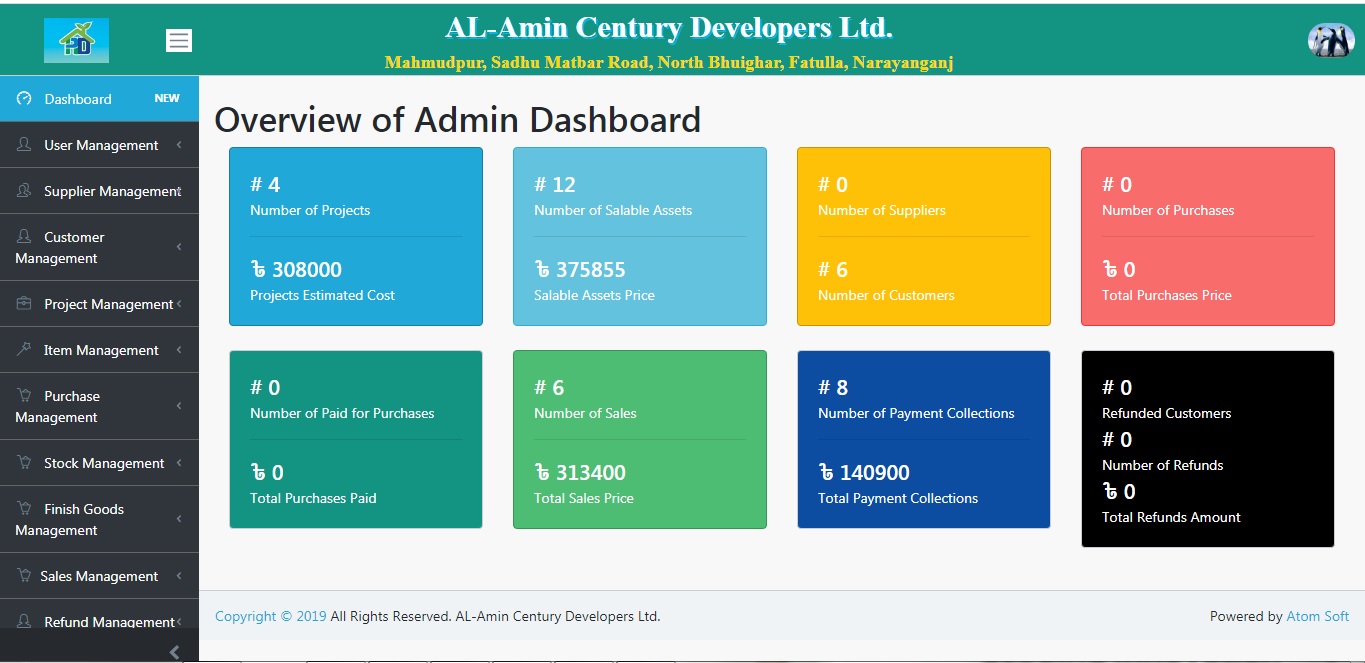This screenshot has height=663, width=1365.
Task: Expand Customer Management using its chevron
Action: 179,247
